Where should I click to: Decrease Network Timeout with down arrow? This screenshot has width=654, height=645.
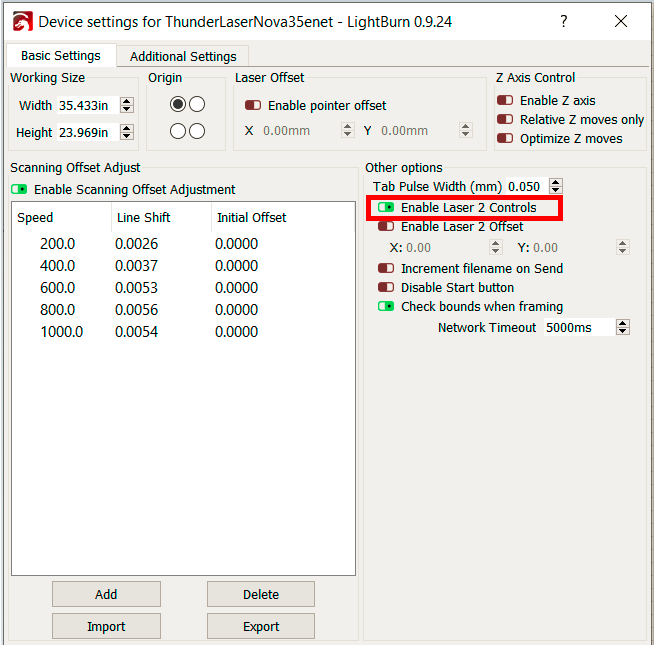point(622,332)
